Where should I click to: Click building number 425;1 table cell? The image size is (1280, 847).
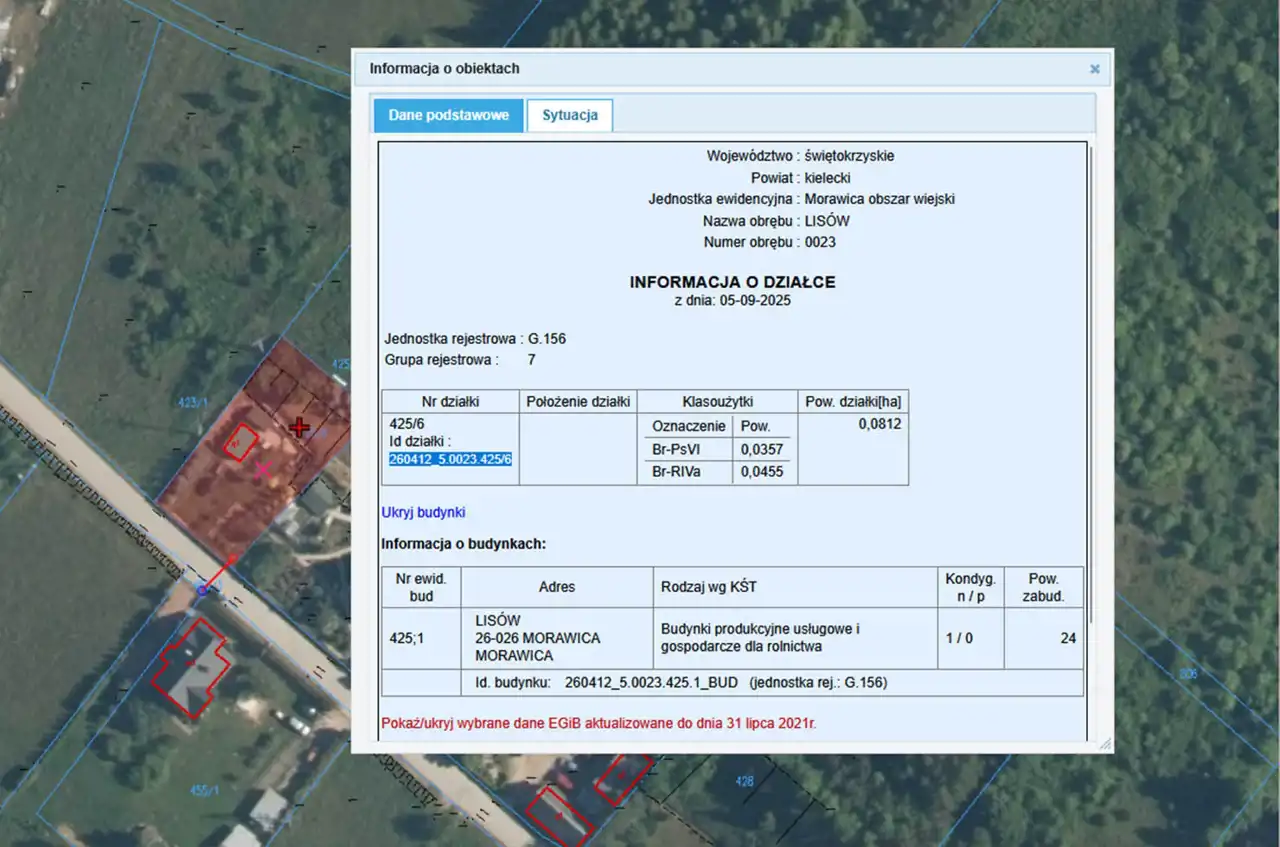coord(407,638)
